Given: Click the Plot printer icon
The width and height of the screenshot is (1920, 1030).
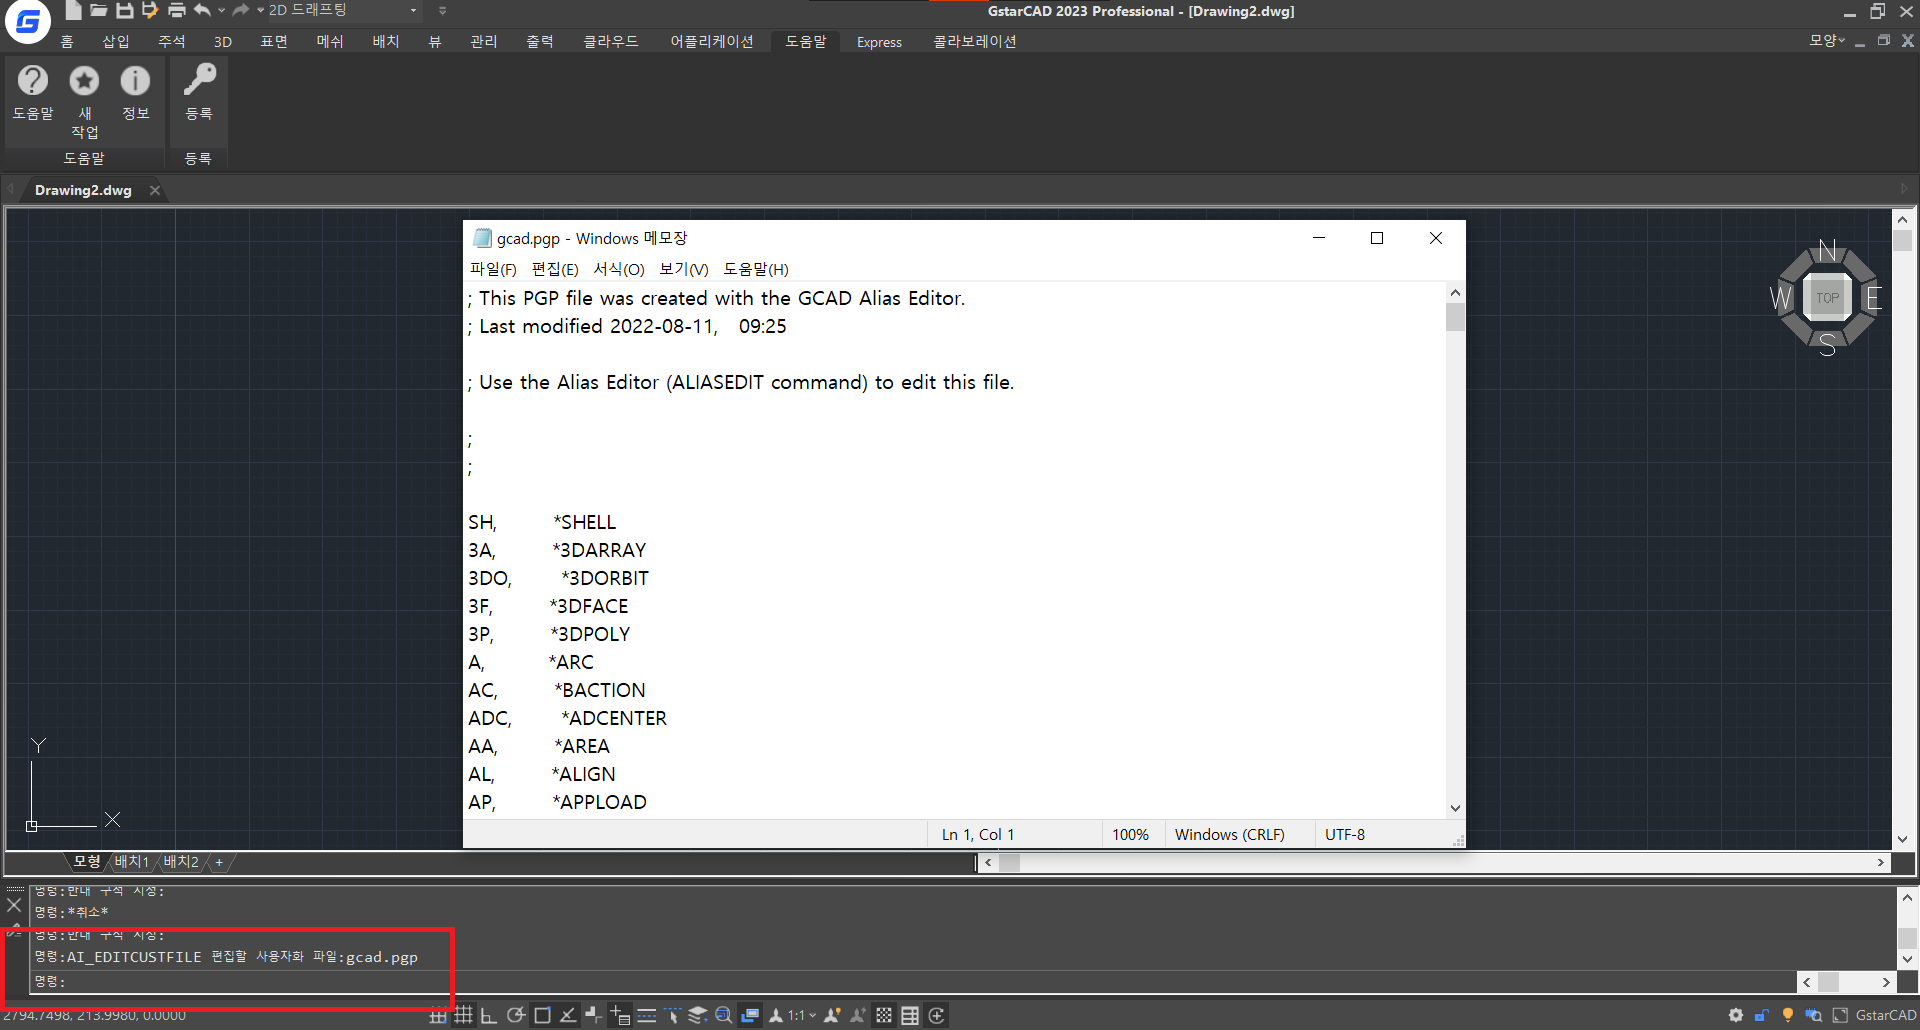Looking at the screenshot, I should pos(177,10).
